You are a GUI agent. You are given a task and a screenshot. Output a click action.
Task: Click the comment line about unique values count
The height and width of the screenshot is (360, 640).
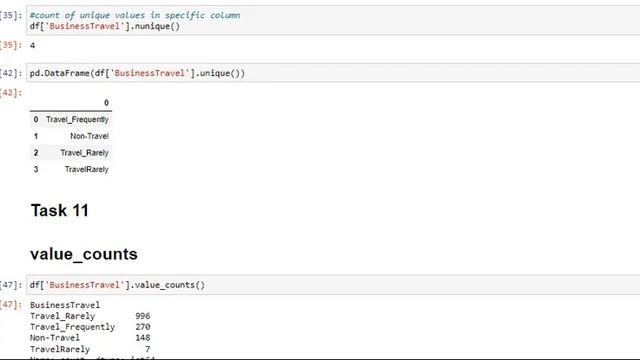[x=135, y=15]
